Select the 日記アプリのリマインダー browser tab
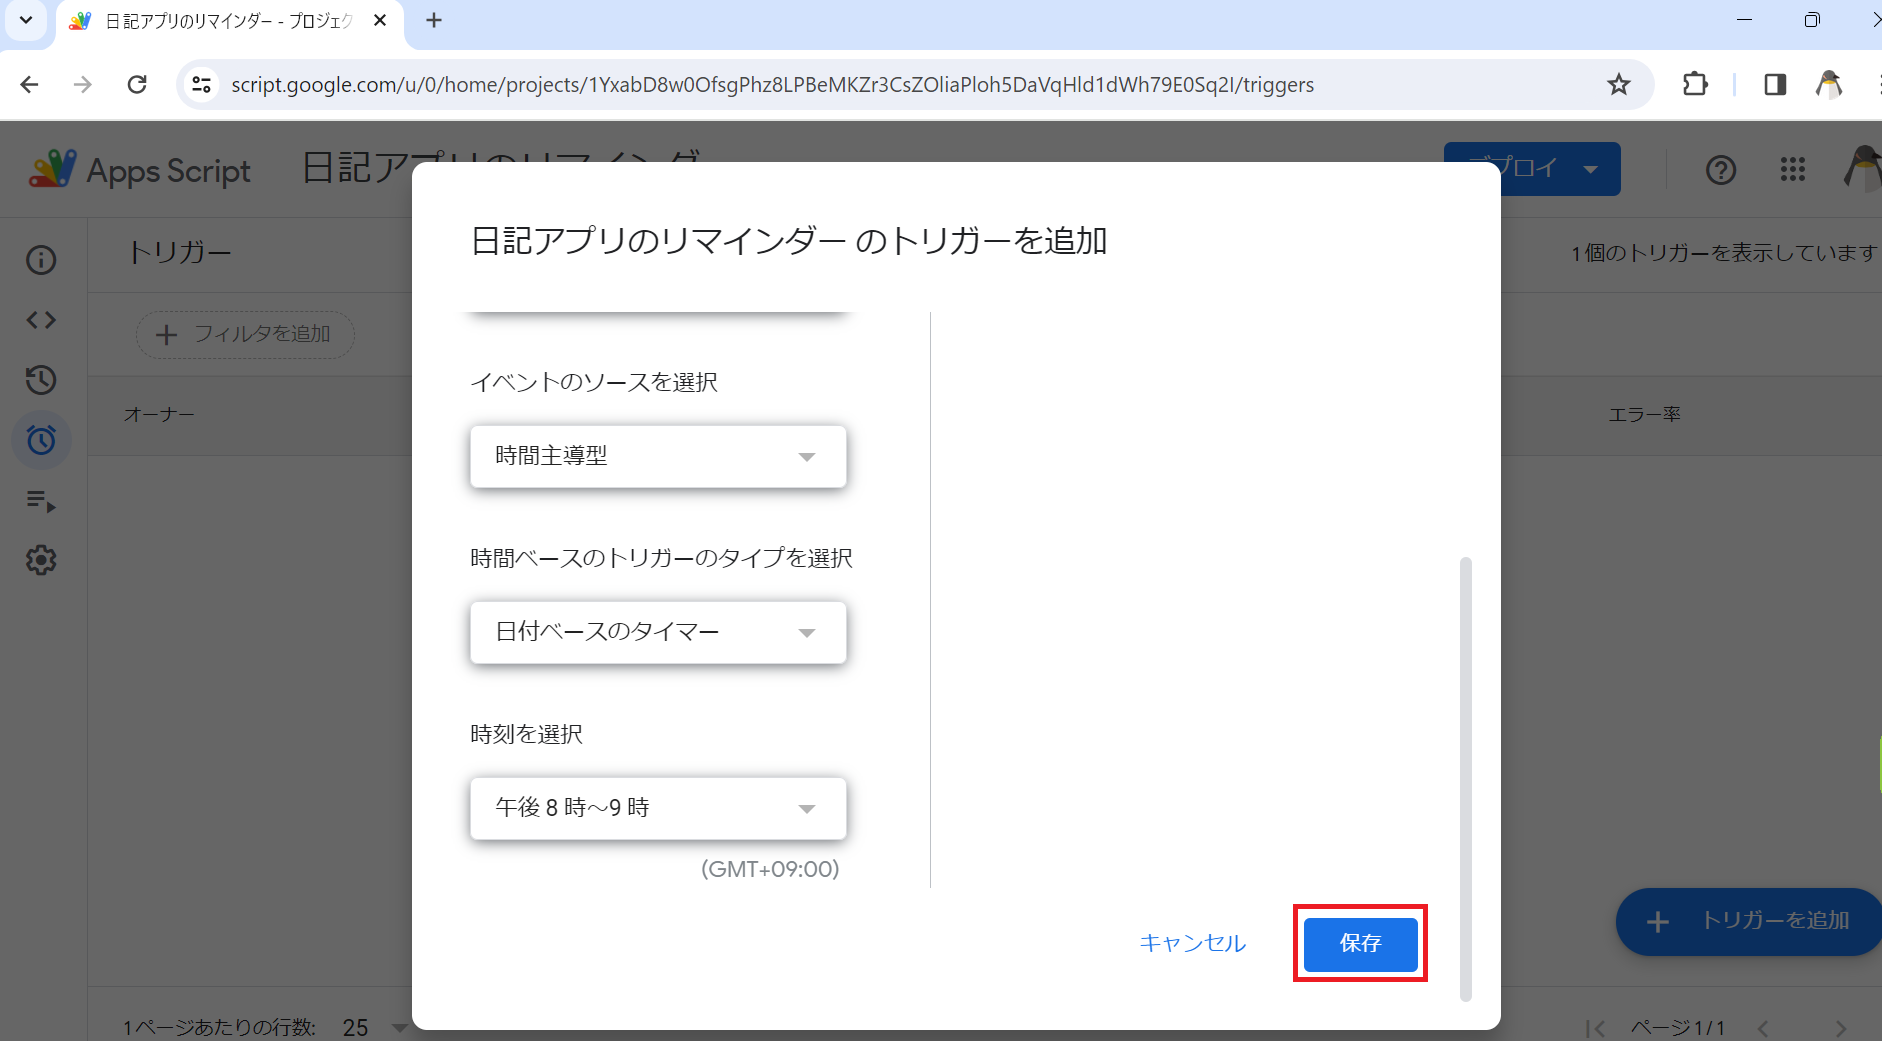The width and height of the screenshot is (1882, 1041). [229, 21]
